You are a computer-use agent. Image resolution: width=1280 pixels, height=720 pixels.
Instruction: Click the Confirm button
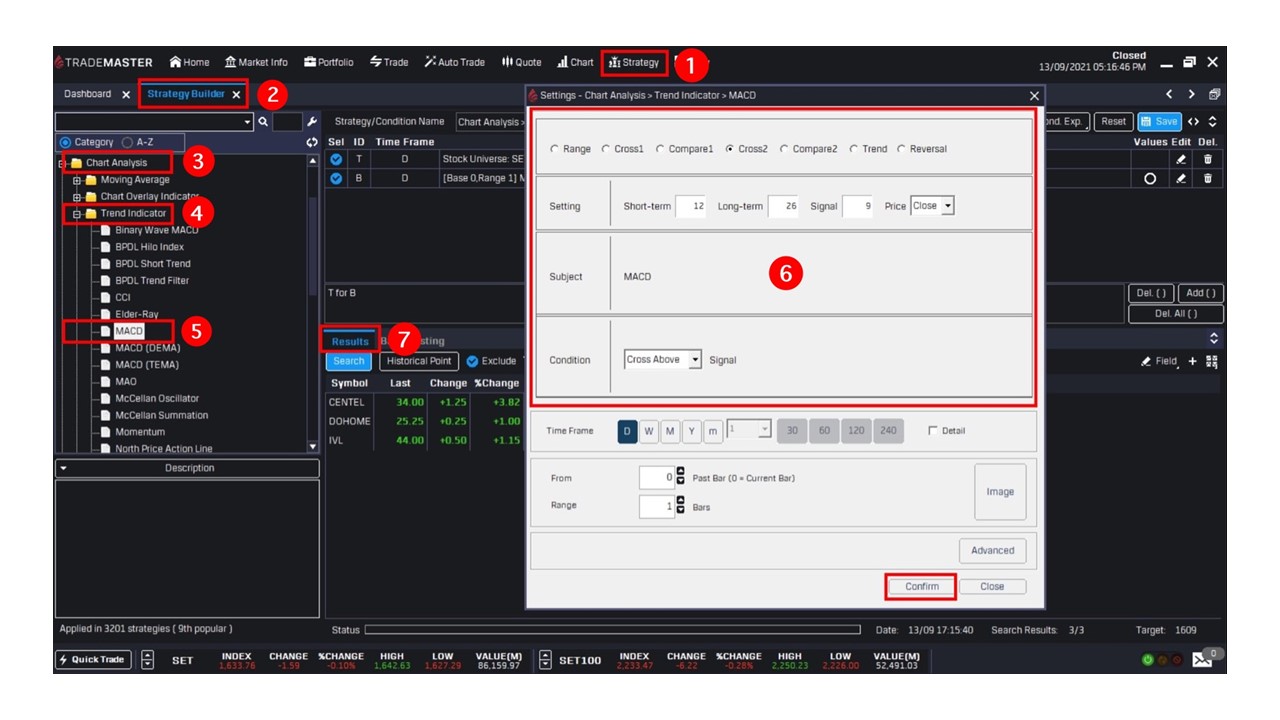click(921, 587)
